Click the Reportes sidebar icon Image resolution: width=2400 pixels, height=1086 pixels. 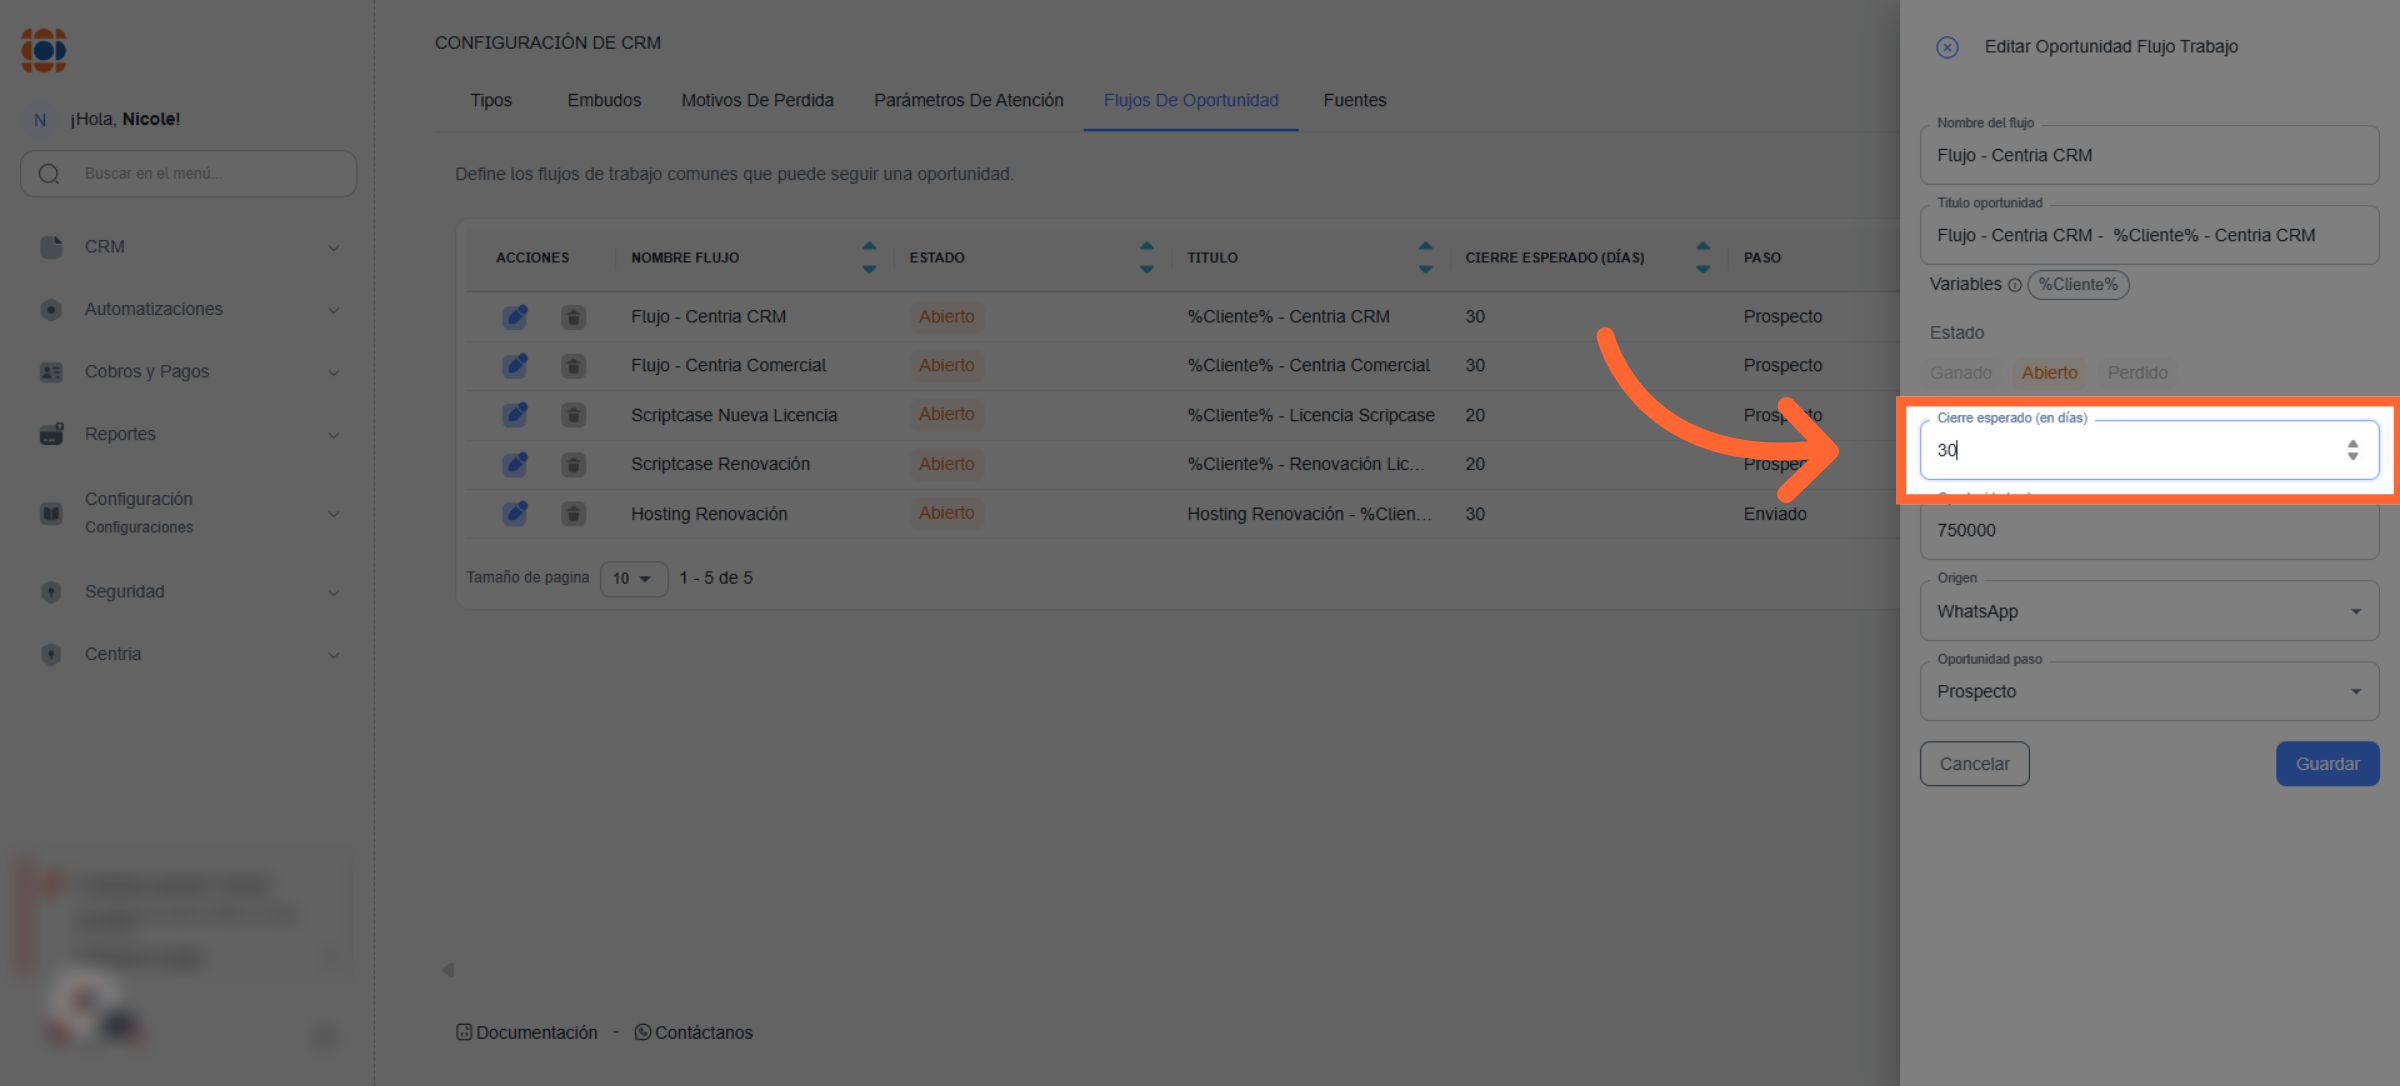tap(51, 434)
